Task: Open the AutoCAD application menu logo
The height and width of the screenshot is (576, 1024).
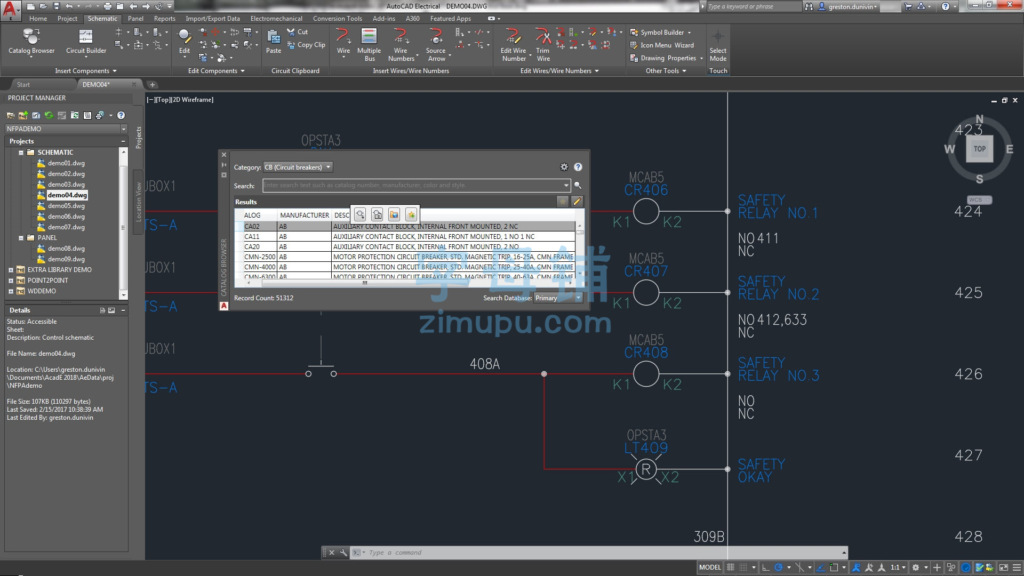Action: pyautogui.click(x=10, y=9)
